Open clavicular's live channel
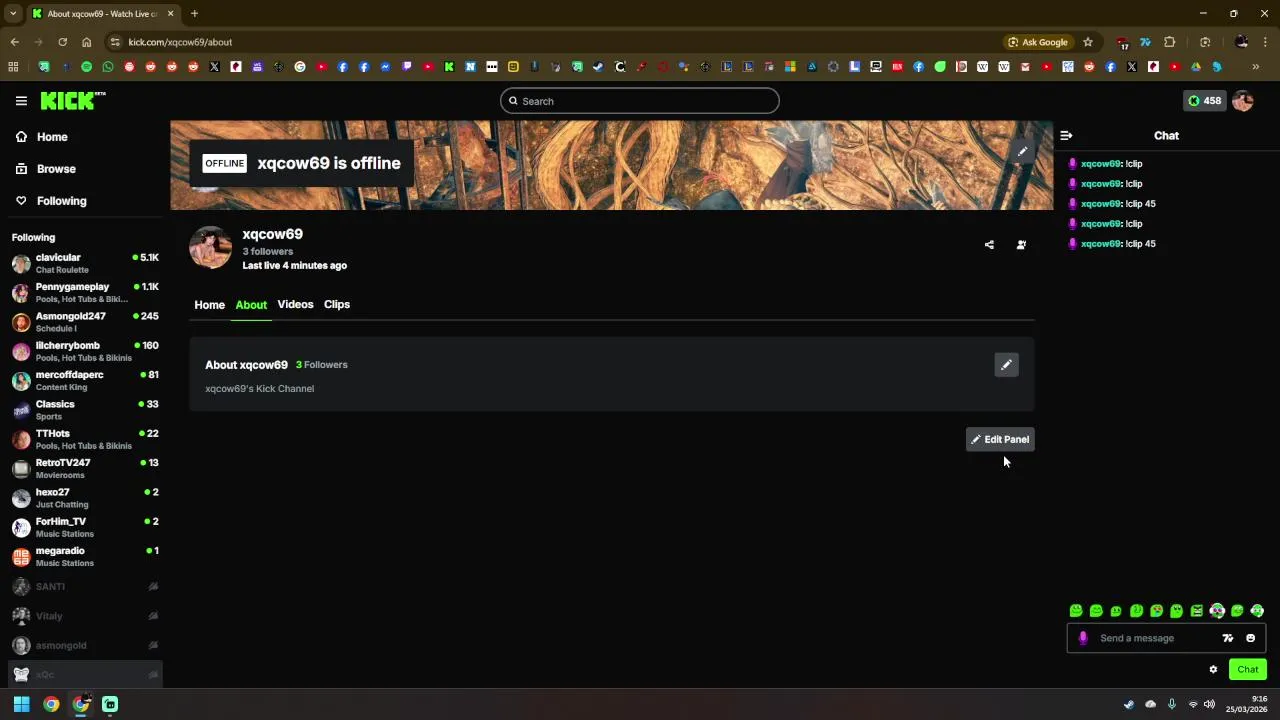Screen dimensions: 1280x720 85,263
